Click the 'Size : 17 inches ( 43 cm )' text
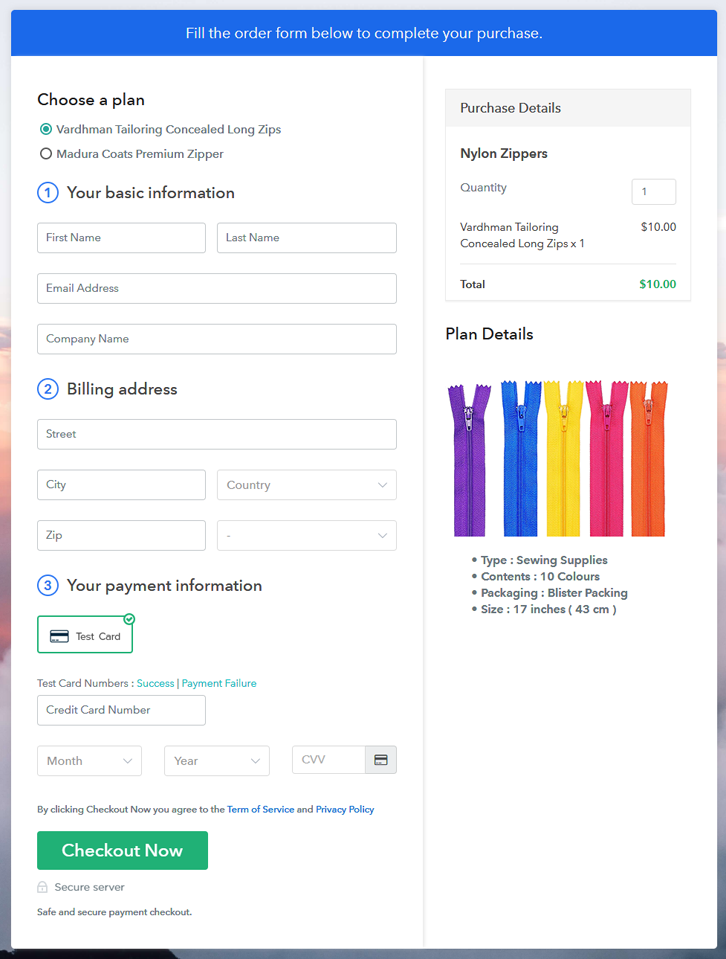The height and width of the screenshot is (959, 726). coord(548,609)
